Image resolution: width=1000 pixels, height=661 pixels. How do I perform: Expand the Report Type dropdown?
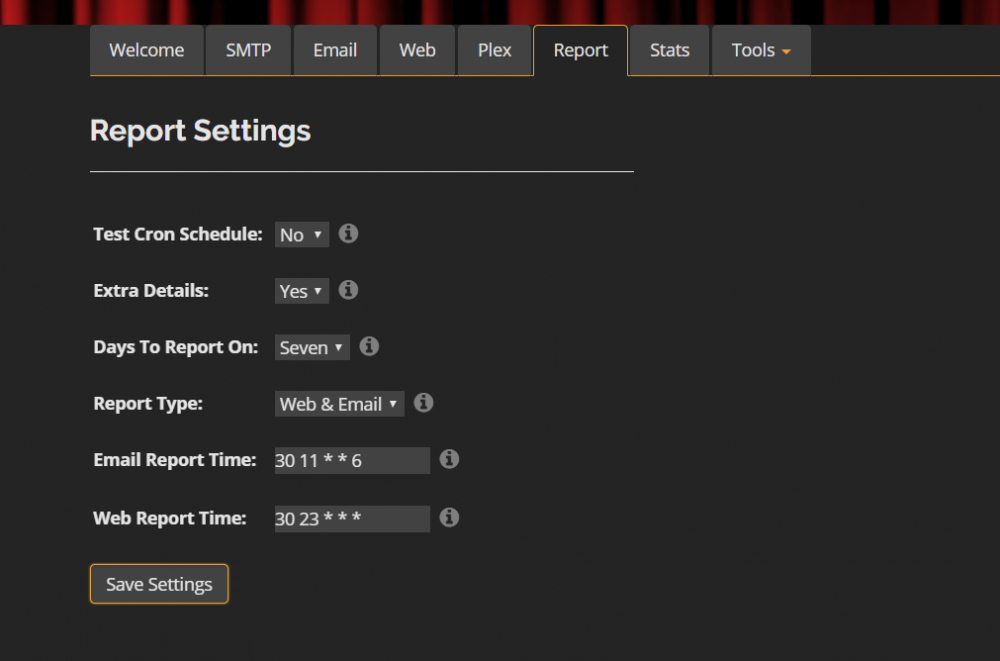point(339,404)
